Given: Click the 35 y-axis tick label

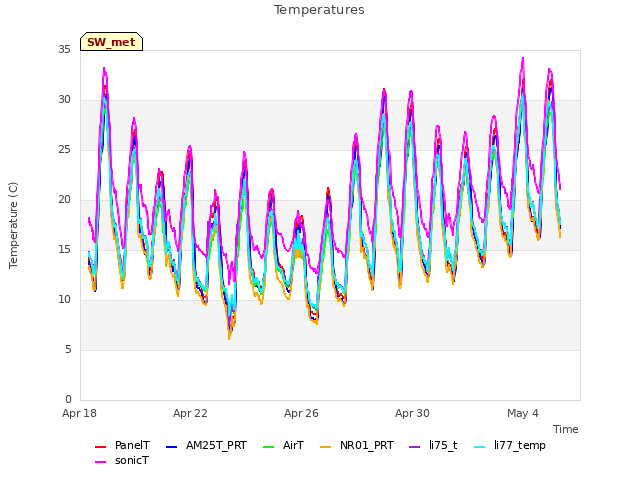Looking at the screenshot, I should pos(64,50).
